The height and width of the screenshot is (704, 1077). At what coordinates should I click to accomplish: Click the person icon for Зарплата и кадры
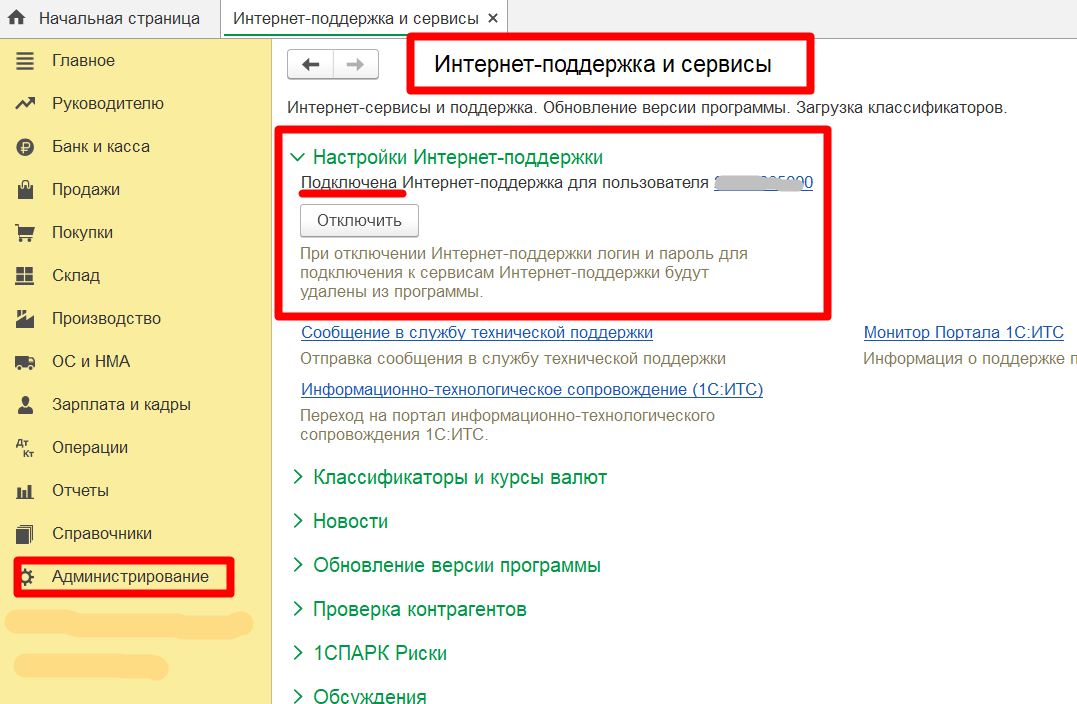pos(25,405)
